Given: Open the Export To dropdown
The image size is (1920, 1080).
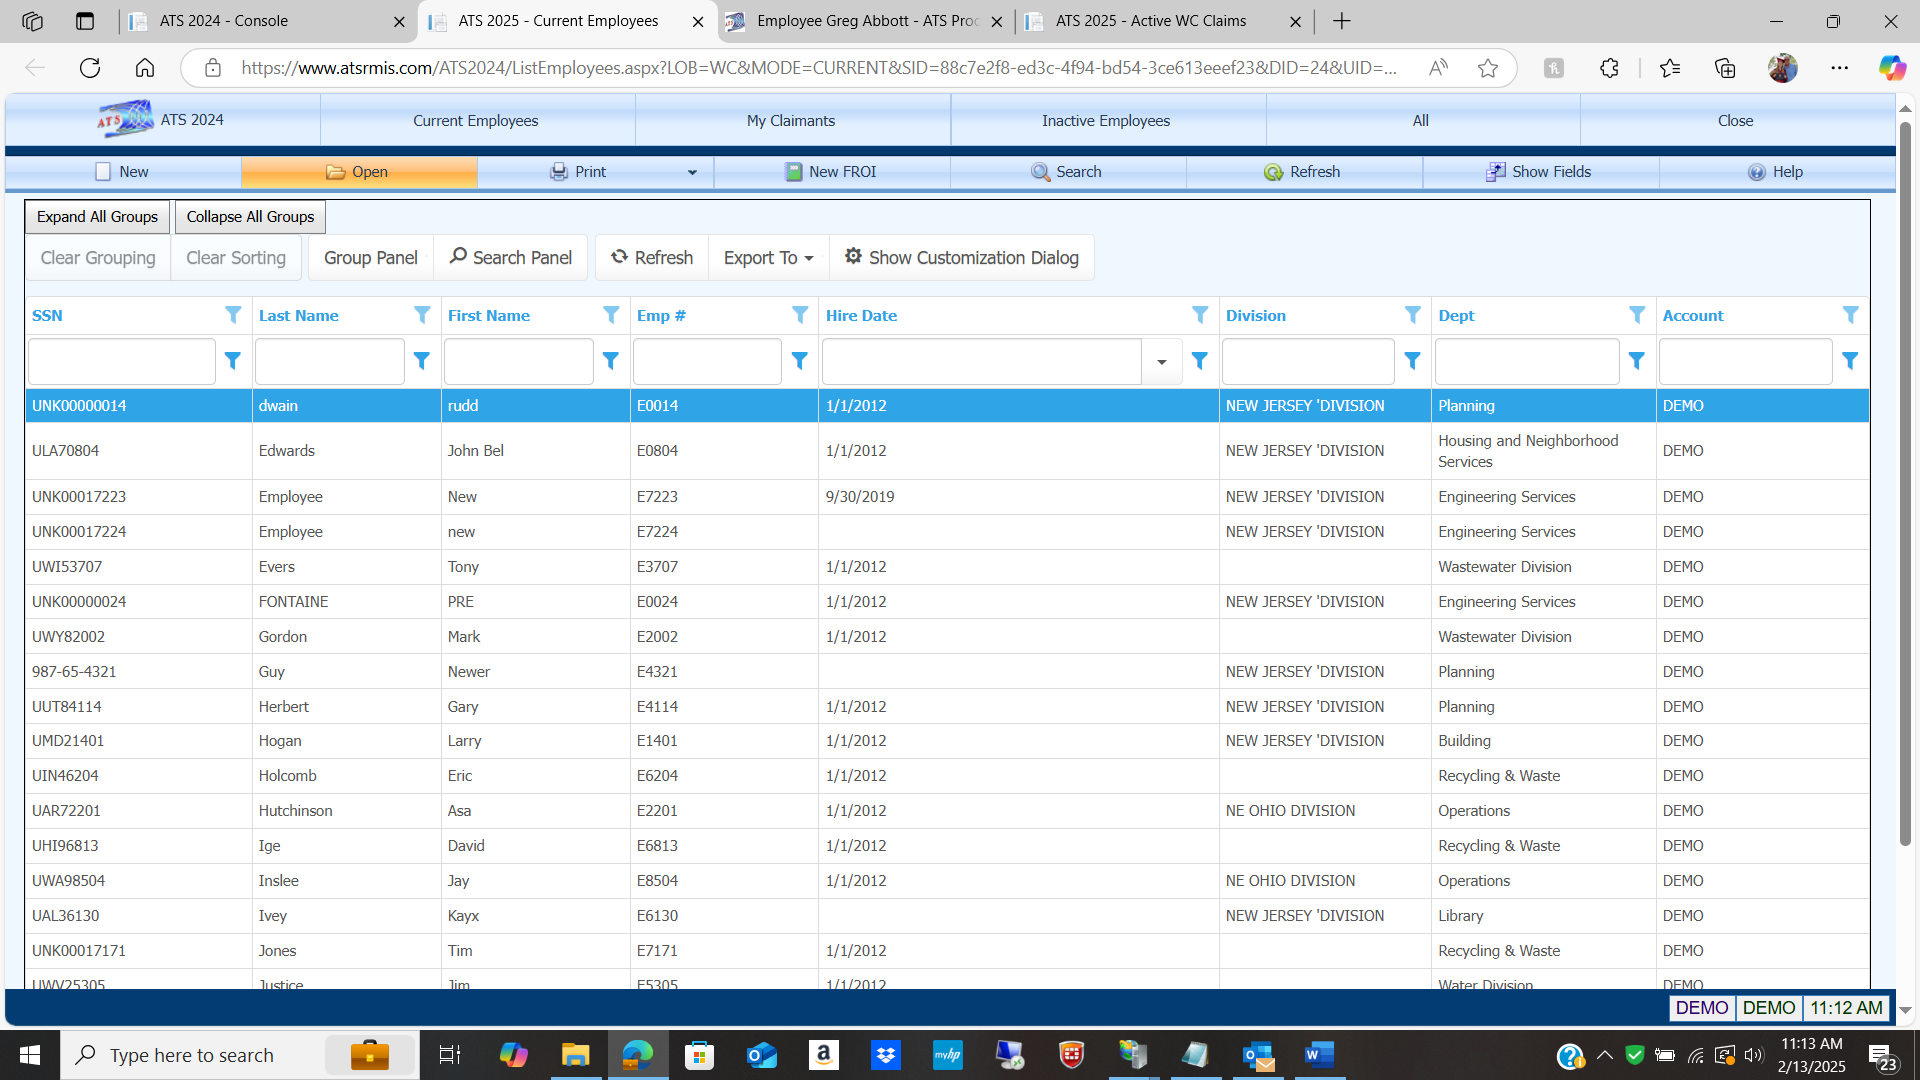Looking at the screenshot, I should click(768, 258).
